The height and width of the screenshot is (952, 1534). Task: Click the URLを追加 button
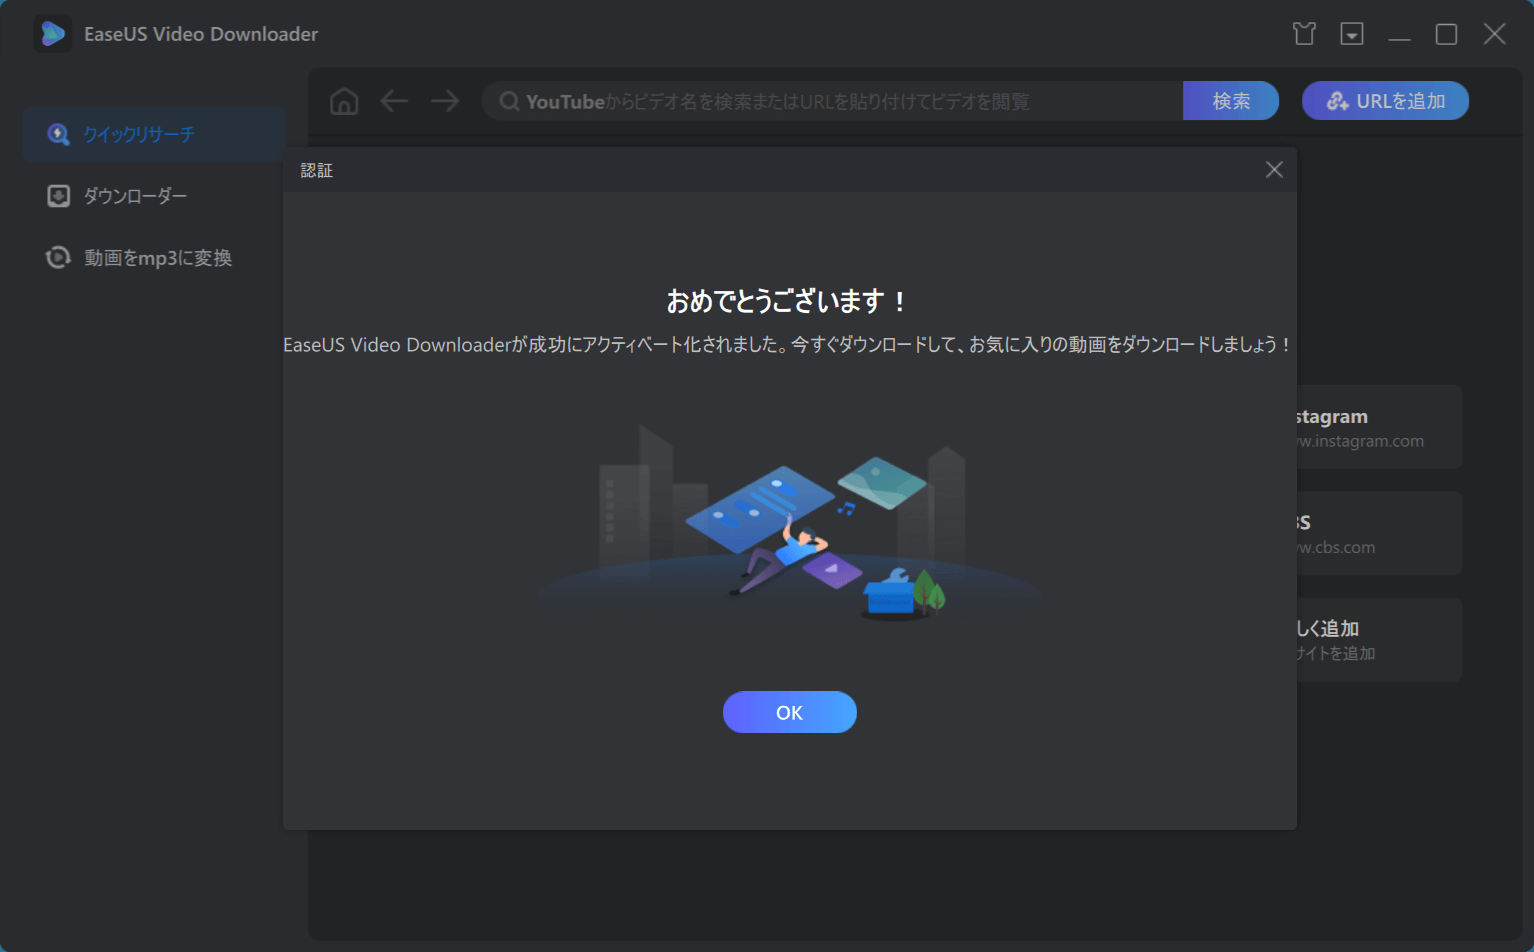(x=1385, y=101)
